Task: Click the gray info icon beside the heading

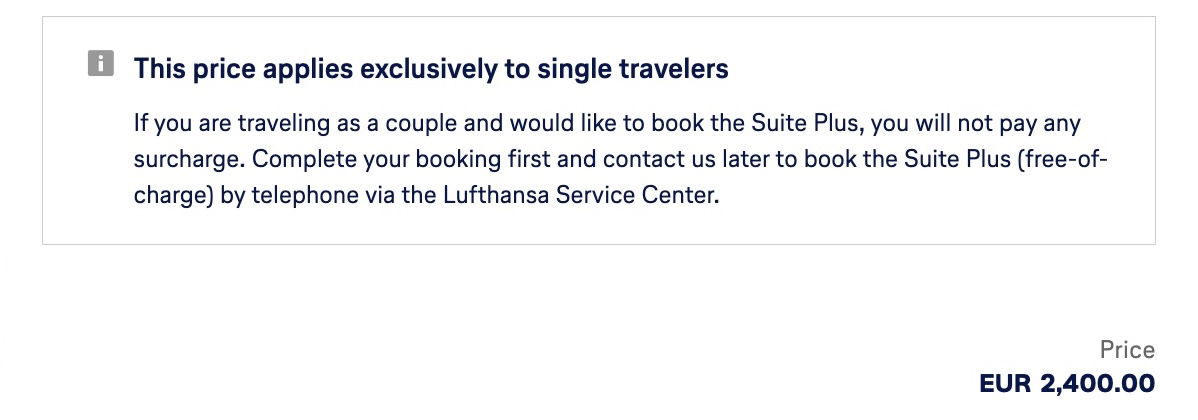Action: coord(101,63)
